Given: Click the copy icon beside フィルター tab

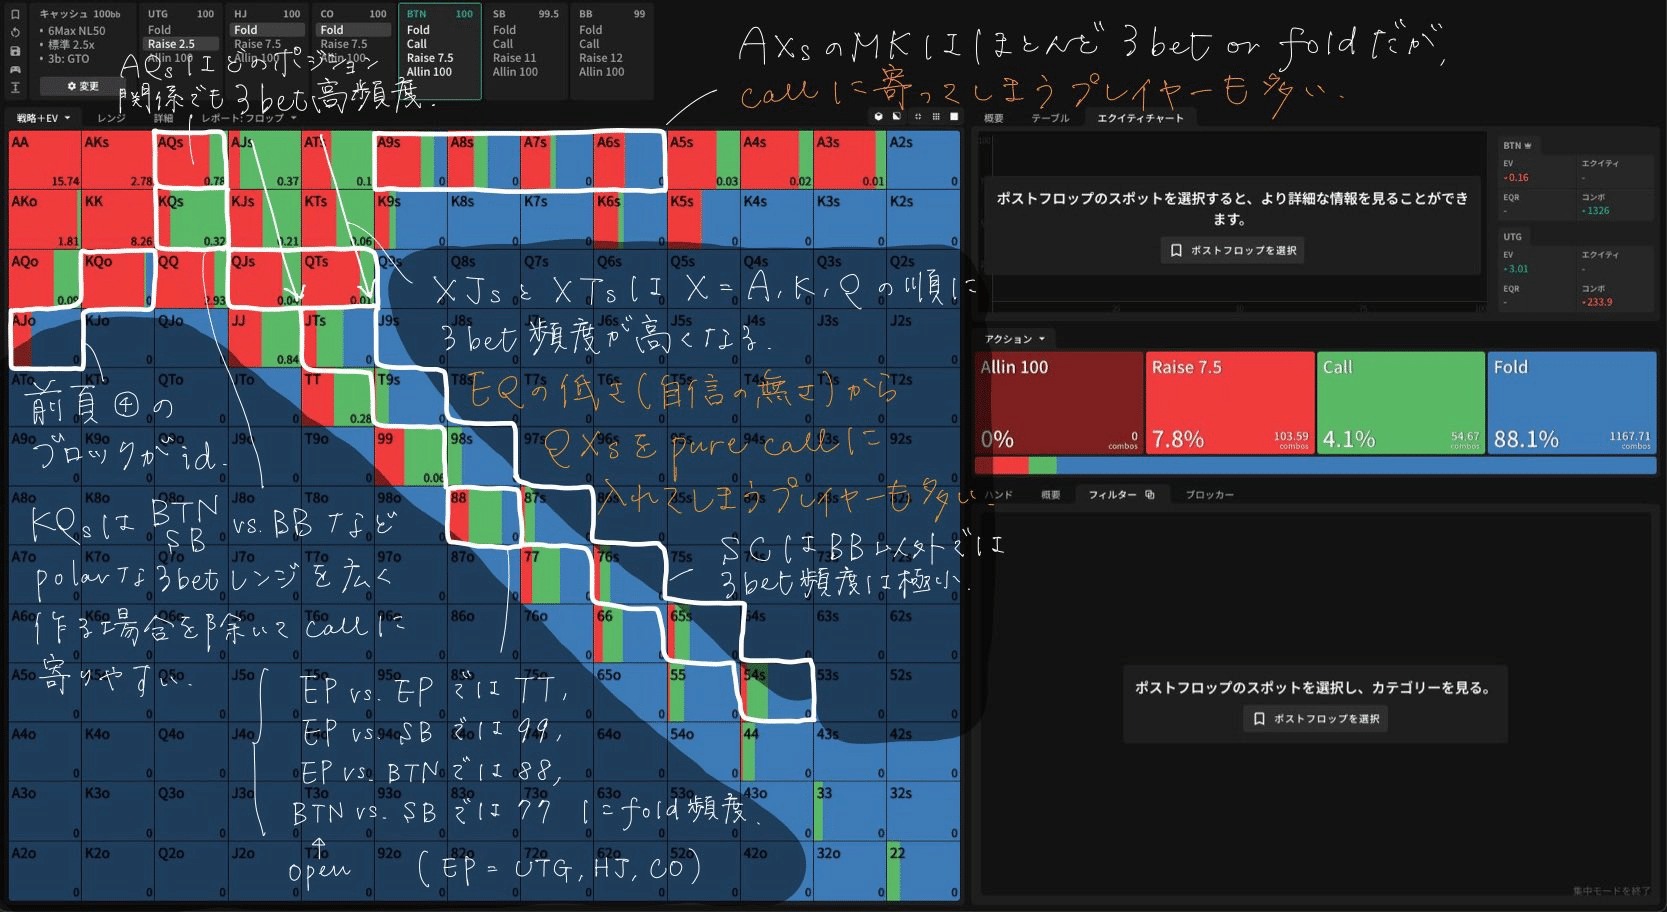Looking at the screenshot, I should tap(1150, 495).
